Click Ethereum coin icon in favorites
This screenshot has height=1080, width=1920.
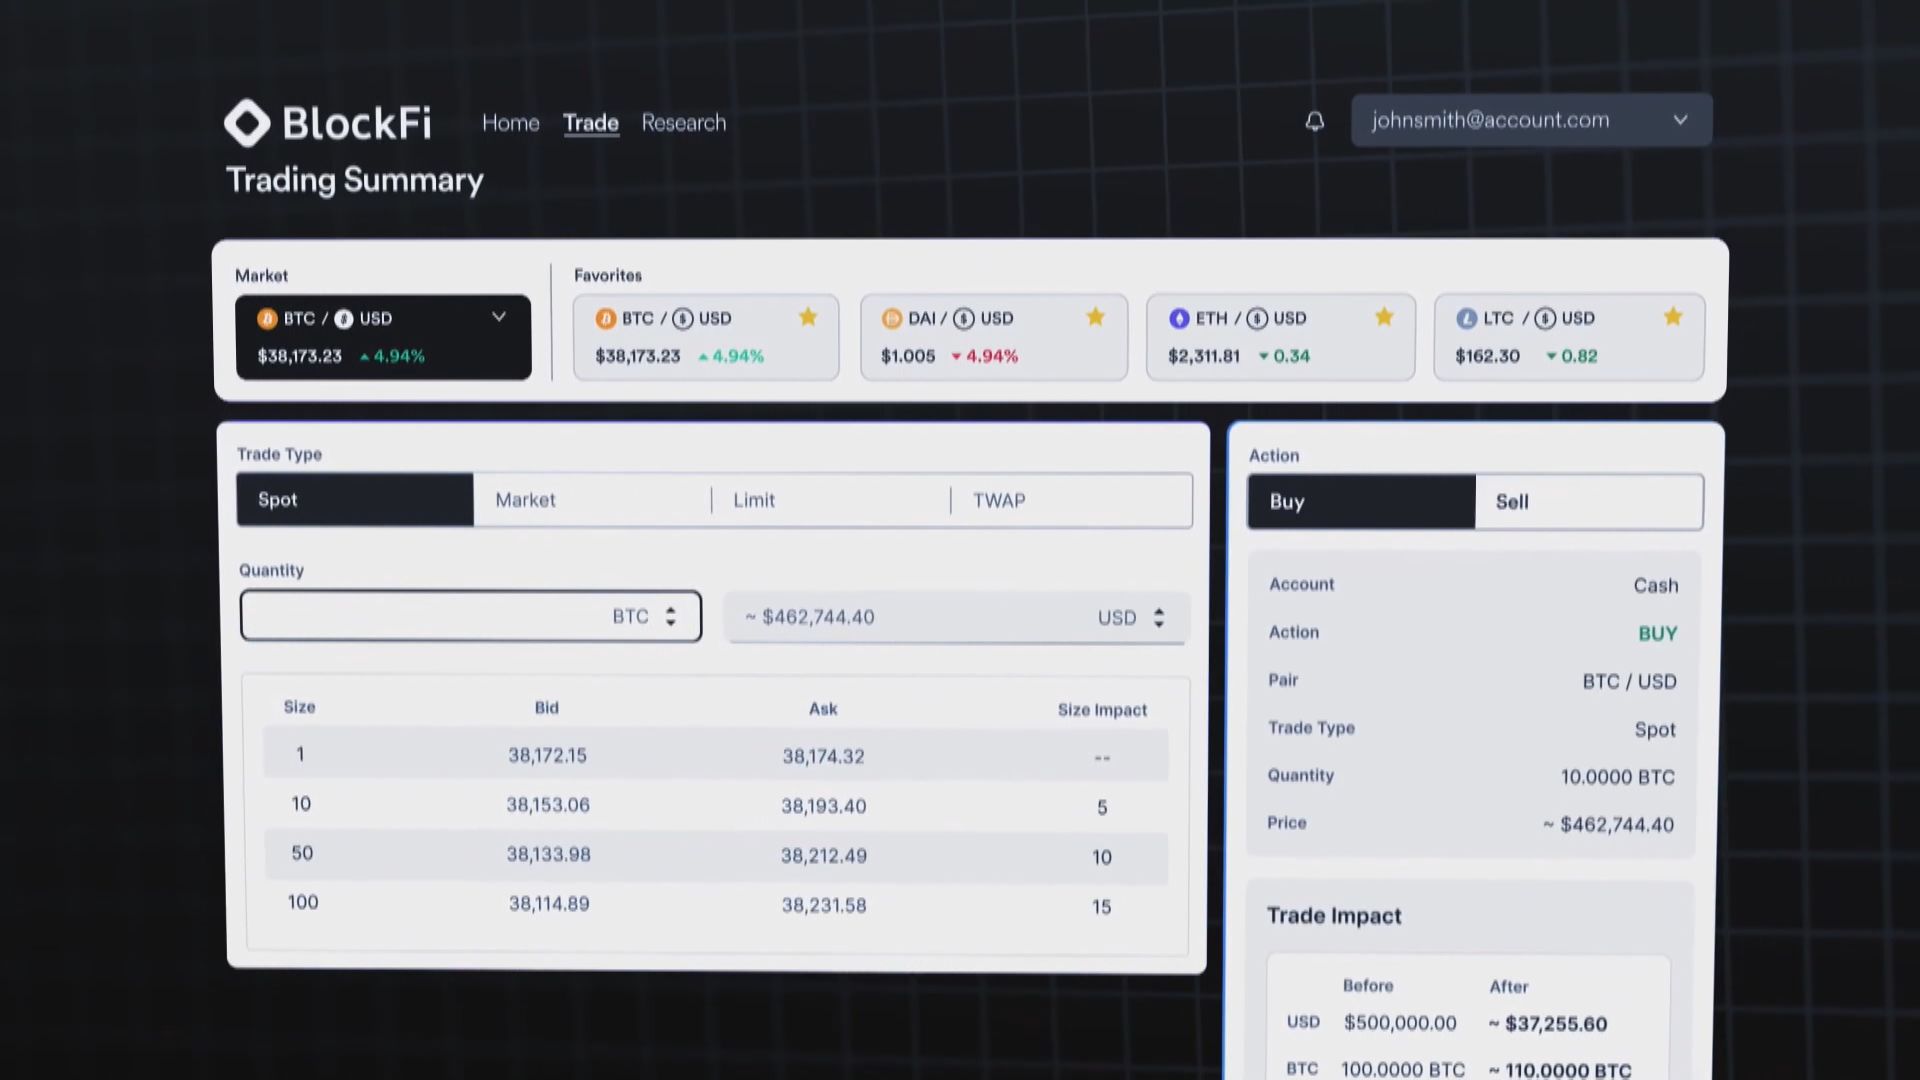pyautogui.click(x=1179, y=318)
